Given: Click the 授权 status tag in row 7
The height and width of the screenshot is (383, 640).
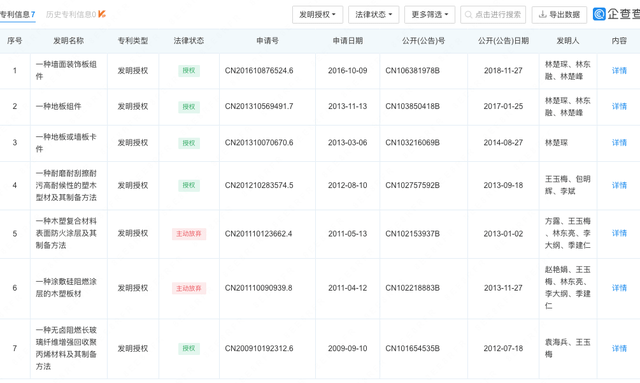Looking at the screenshot, I should 189,349.
